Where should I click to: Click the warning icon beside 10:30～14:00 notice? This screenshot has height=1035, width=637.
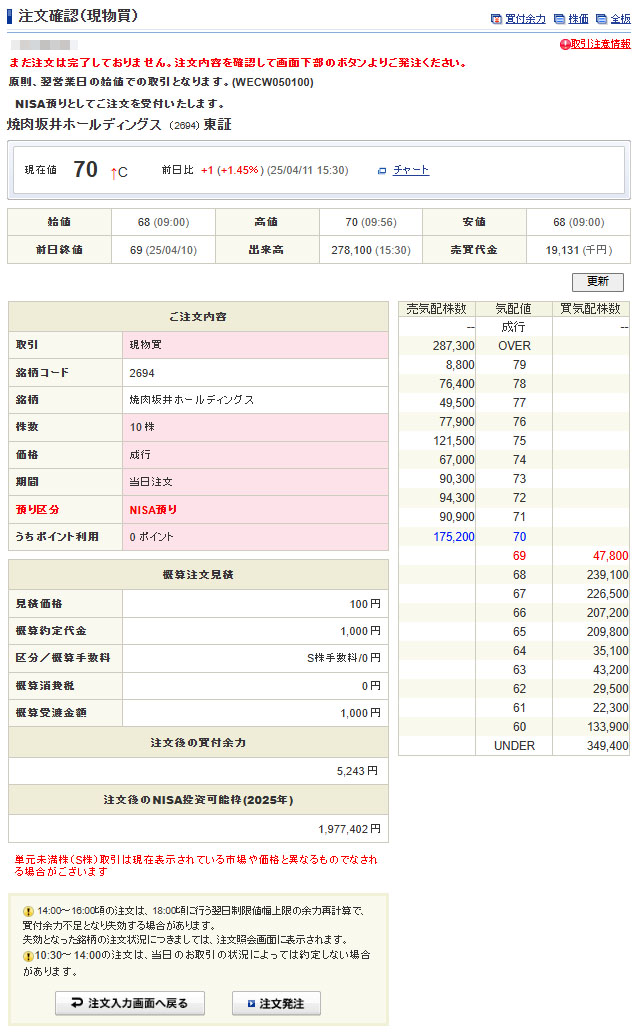click(x=28, y=956)
